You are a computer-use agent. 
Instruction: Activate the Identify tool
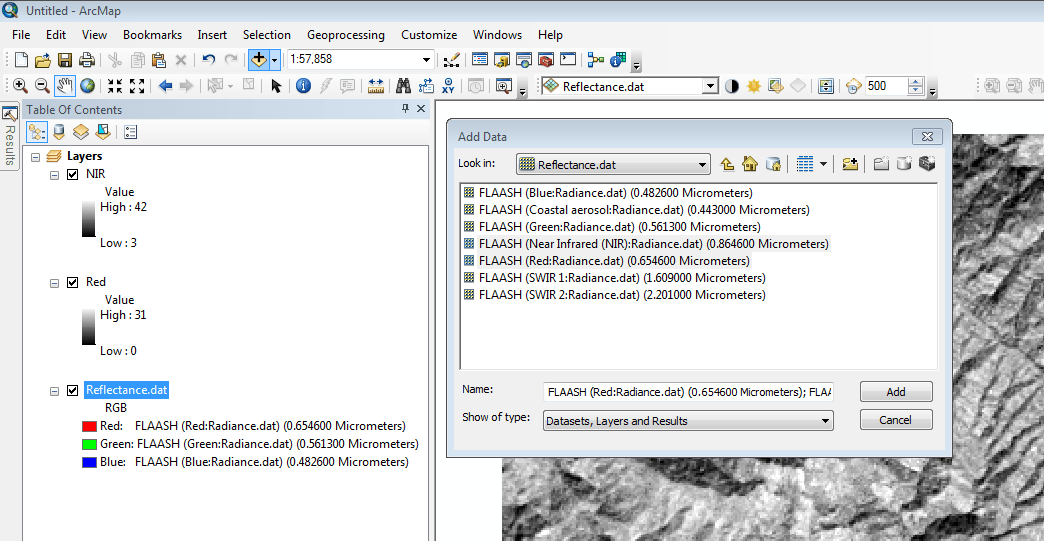[x=303, y=86]
